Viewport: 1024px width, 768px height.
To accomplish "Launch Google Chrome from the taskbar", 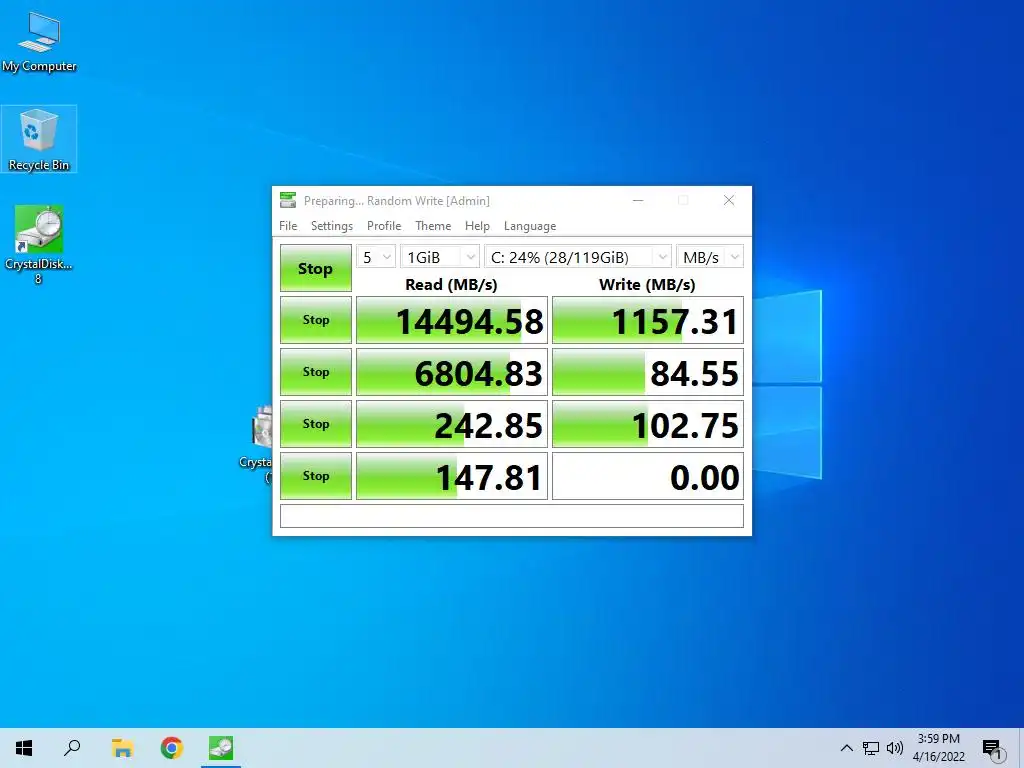I will coord(172,748).
